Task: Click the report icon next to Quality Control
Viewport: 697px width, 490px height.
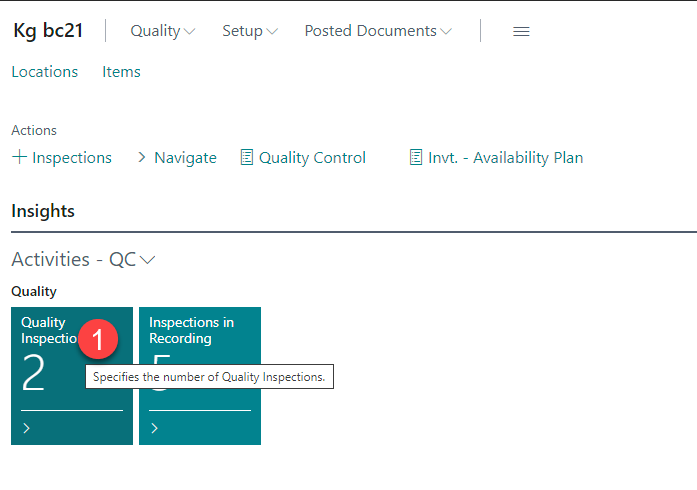Action: (247, 158)
